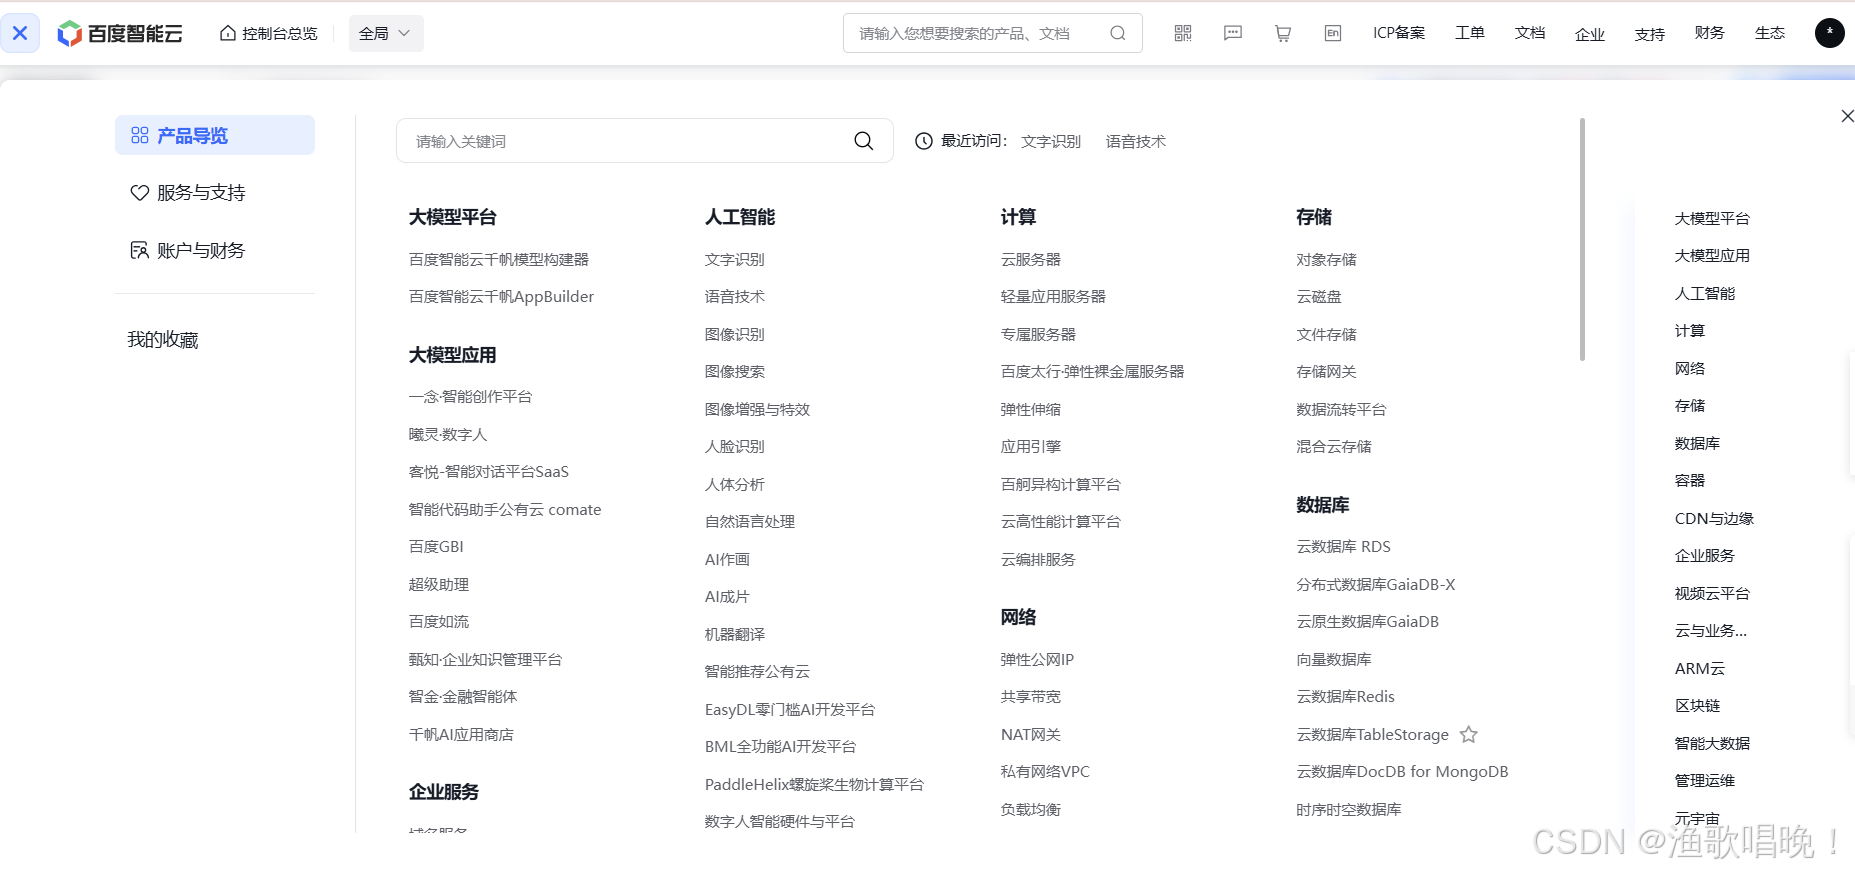
Task: Open the 控制台总览 home icon link
Action: [x=269, y=33]
